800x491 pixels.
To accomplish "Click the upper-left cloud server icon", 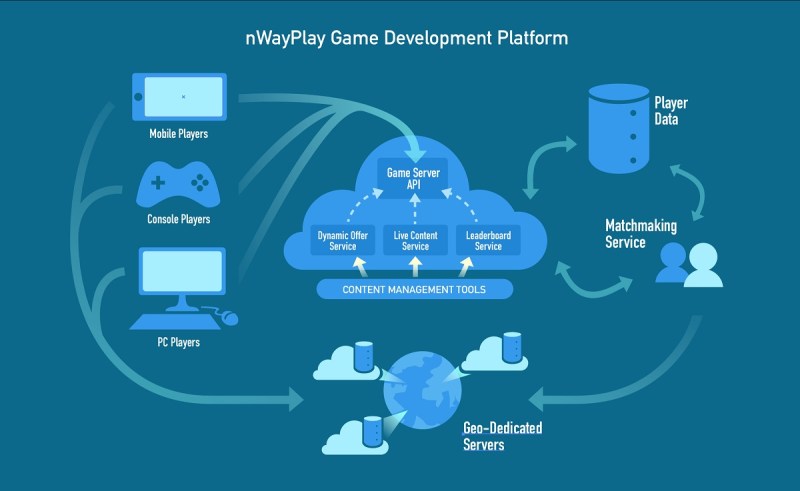I will click(346, 361).
